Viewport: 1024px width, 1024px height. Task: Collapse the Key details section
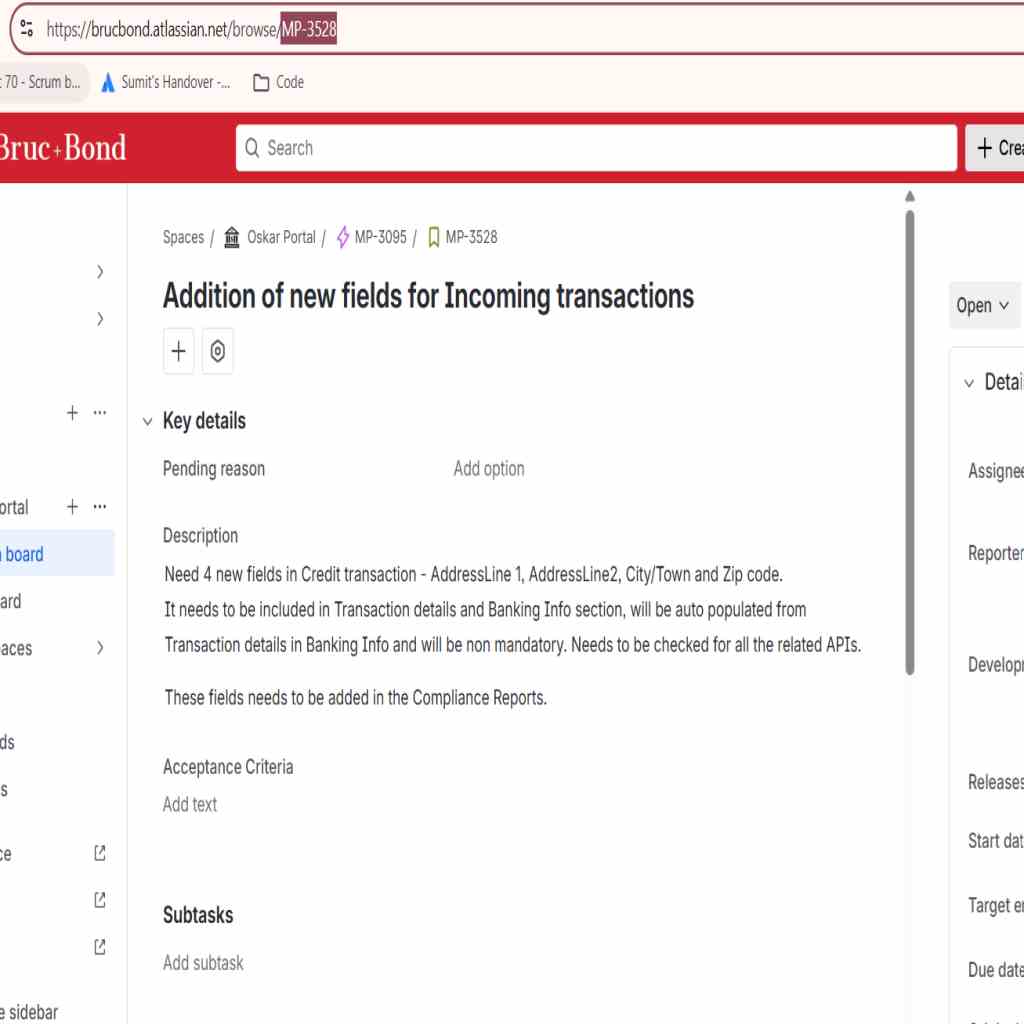point(148,422)
